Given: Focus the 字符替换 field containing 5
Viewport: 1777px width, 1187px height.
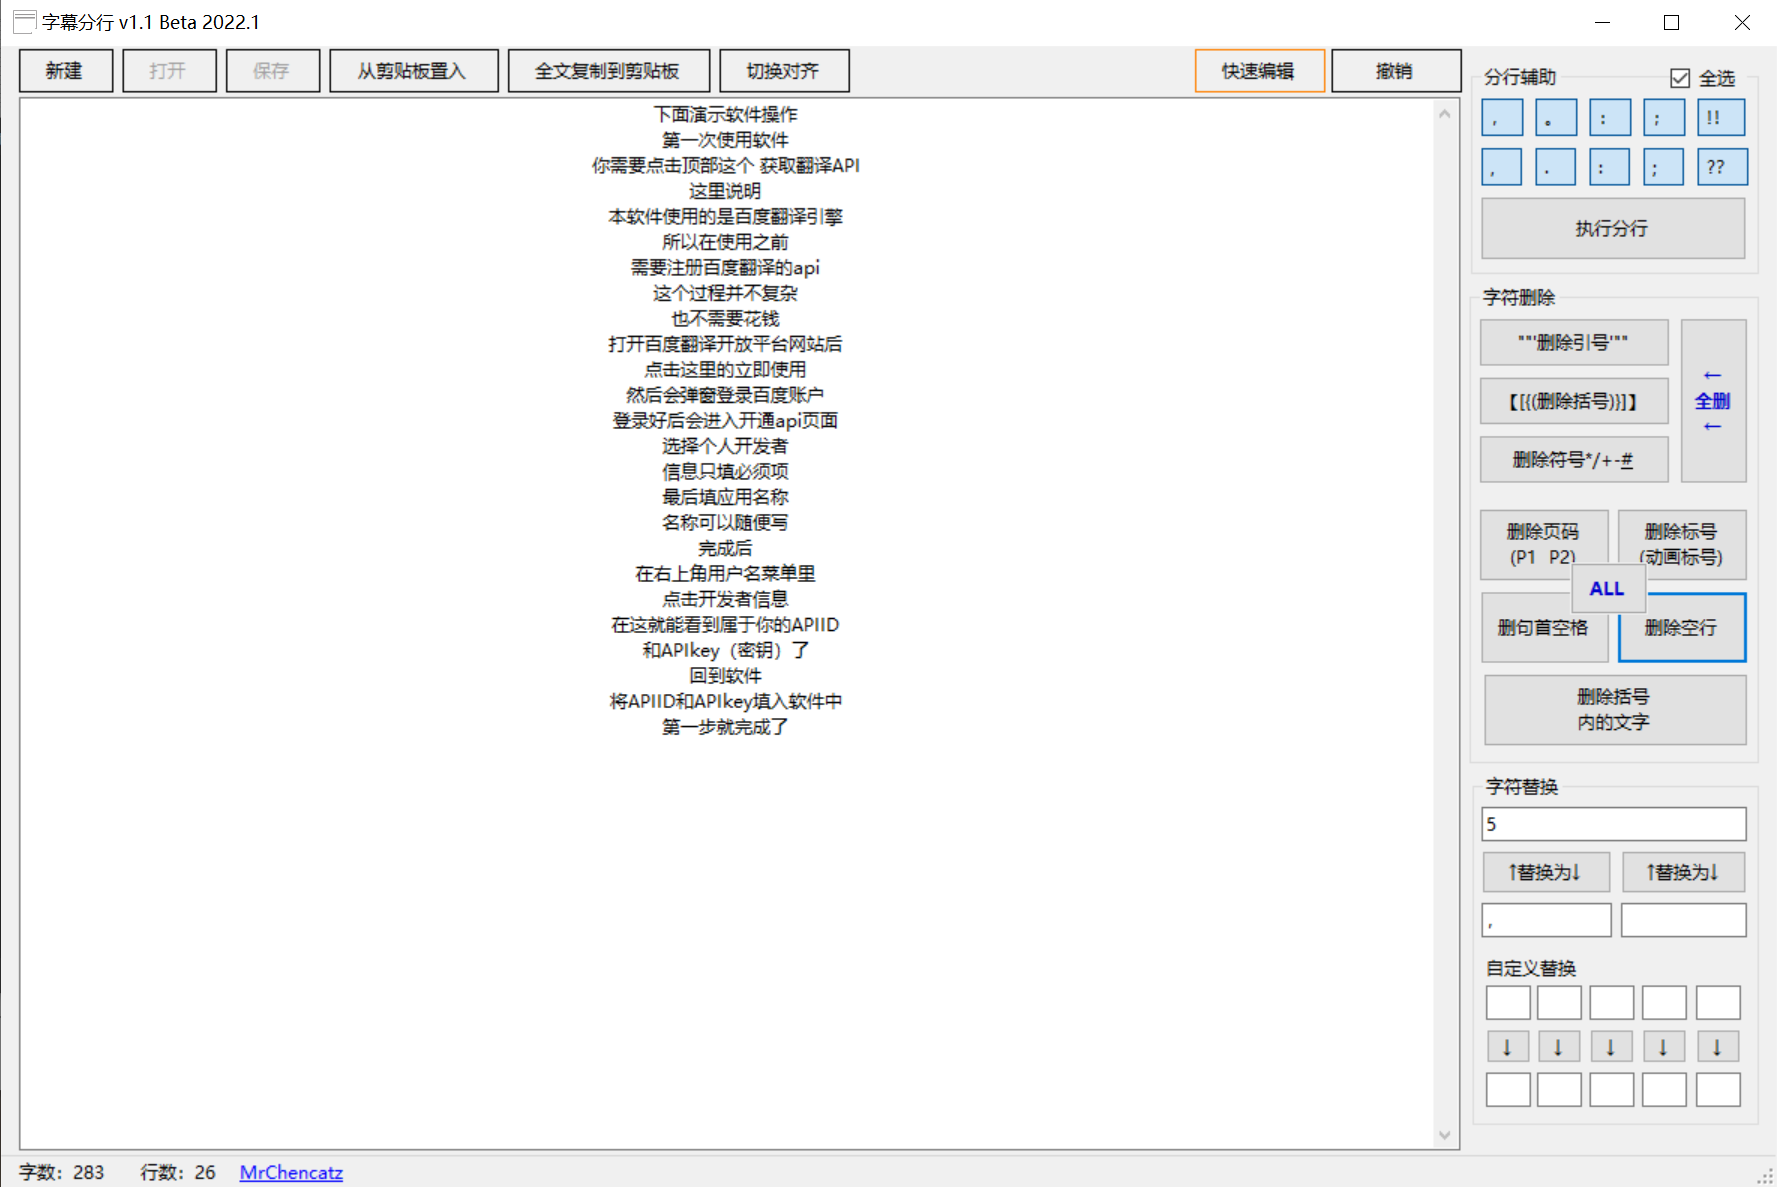Looking at the screenshot, I should 1614,824.
